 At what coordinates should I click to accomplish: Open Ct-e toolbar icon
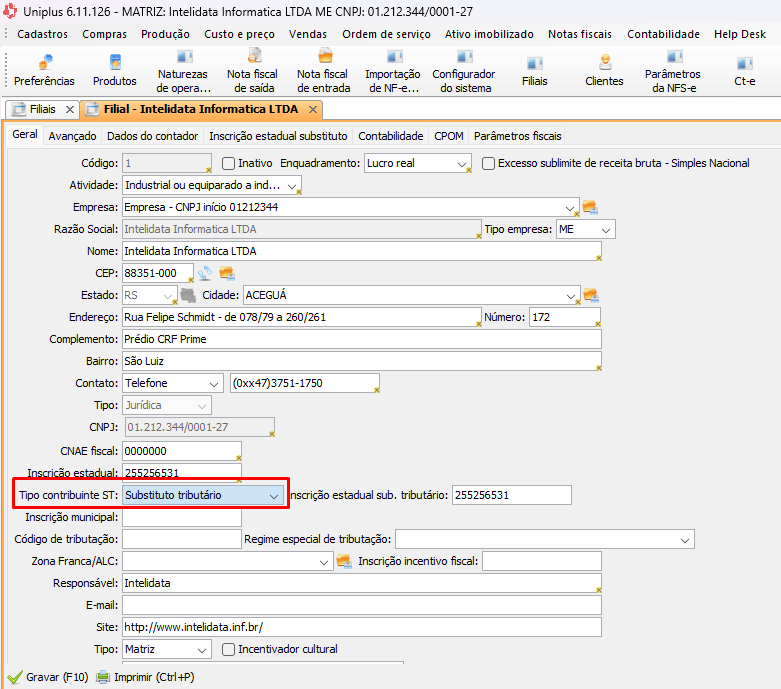tap(745, 63)
